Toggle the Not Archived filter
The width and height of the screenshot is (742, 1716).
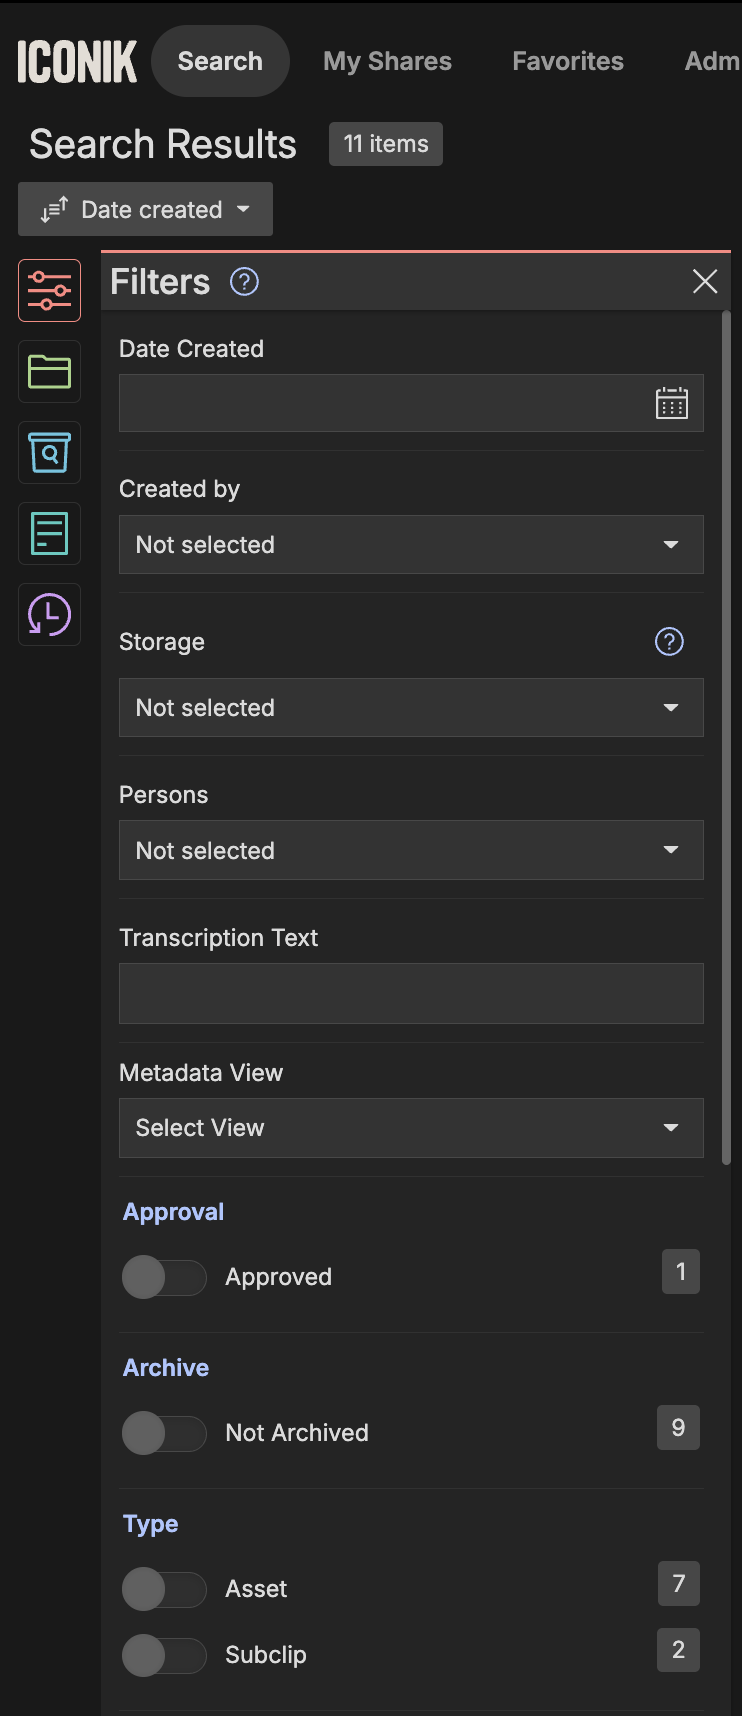[x=164, y=1433]
